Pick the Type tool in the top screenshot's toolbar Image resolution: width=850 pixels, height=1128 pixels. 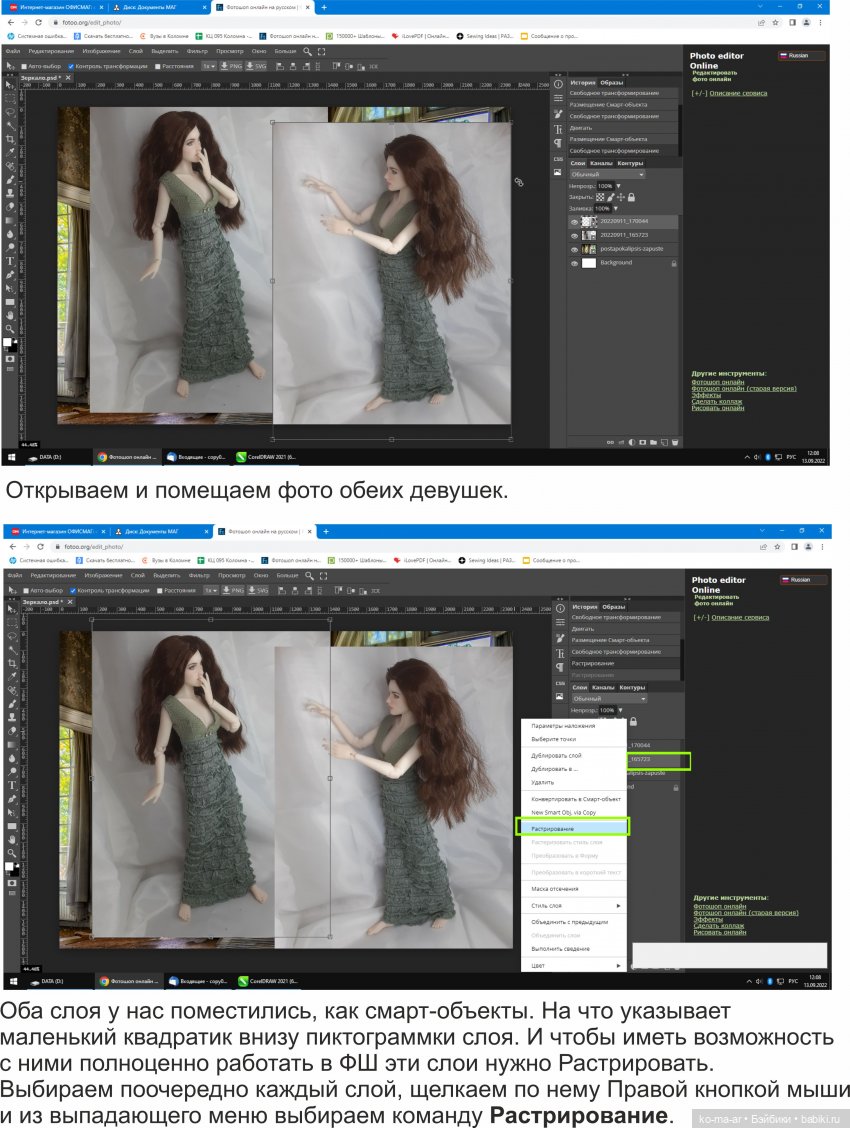[10, 261]
